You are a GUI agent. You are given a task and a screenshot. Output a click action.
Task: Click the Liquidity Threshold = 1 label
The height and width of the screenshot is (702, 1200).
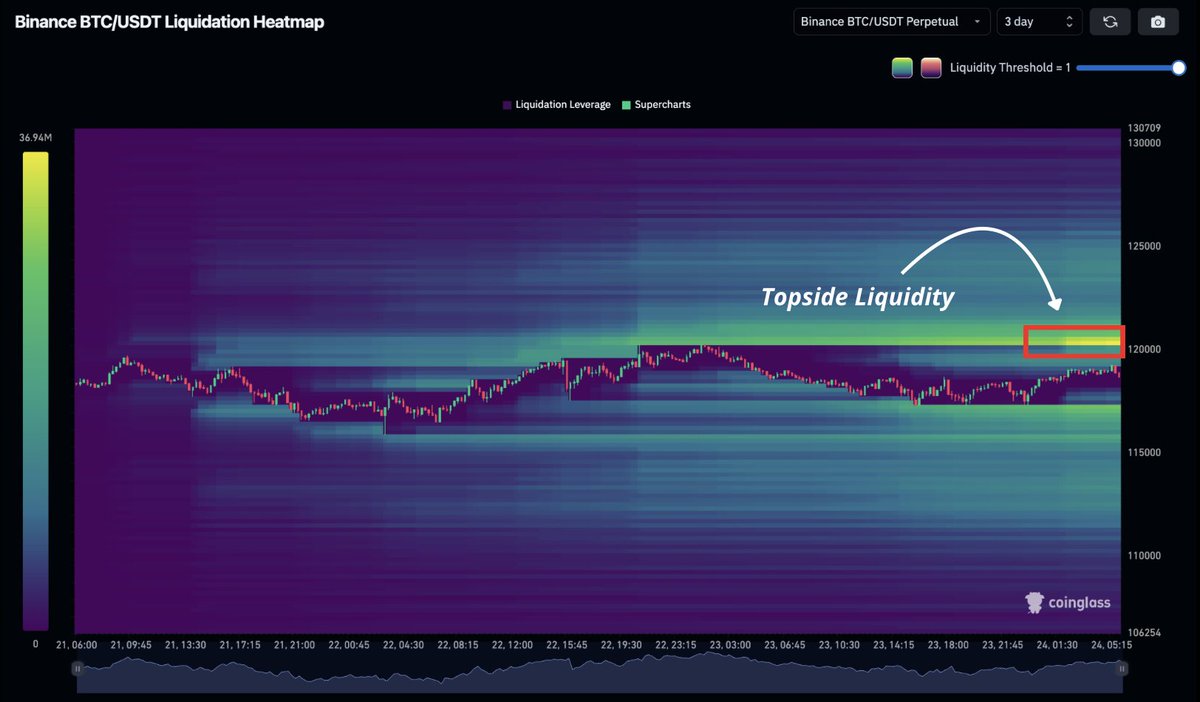1010,68
